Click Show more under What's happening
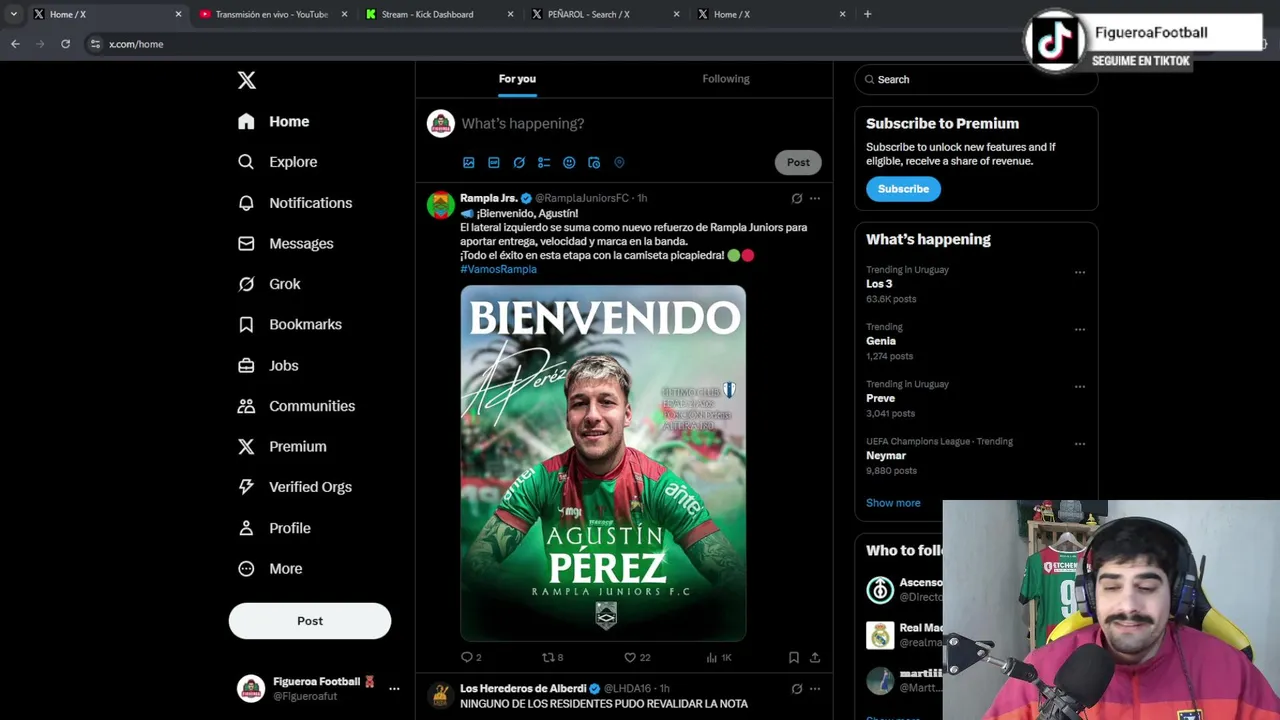Screen dimensions: 1280x720 click(x=893, y=503)
